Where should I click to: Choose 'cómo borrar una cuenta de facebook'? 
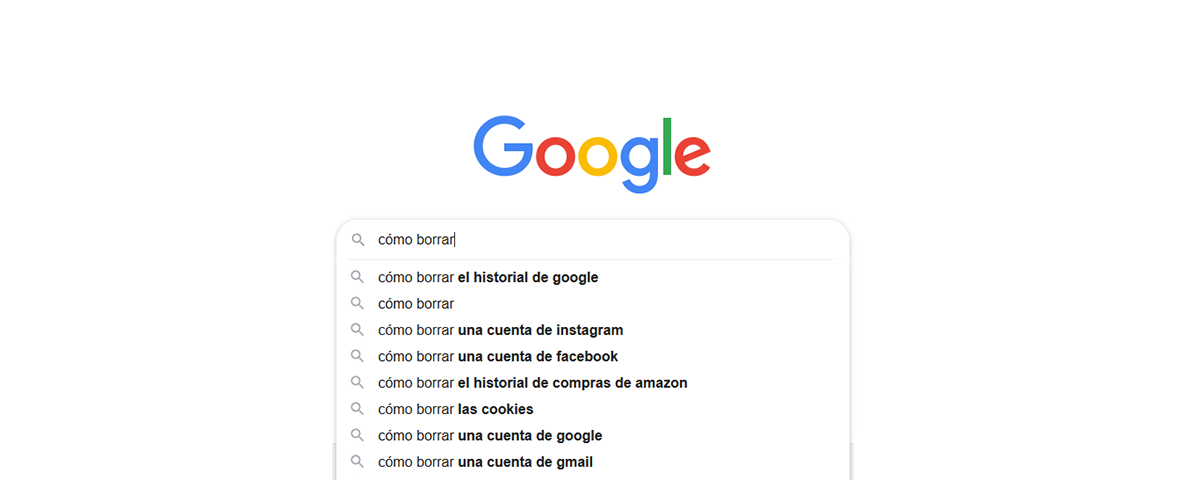[x=593, y=356]
